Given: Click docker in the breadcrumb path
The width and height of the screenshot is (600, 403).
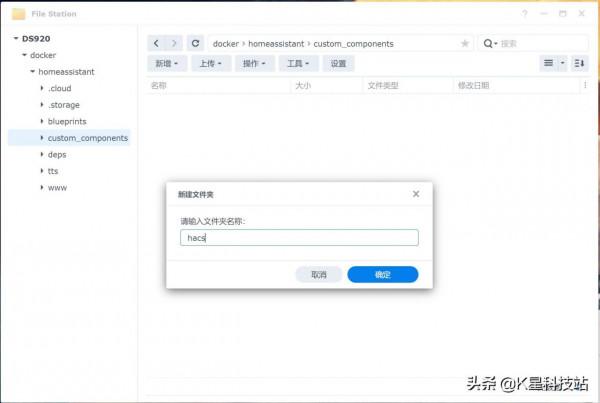Looking at the screenshot, I should click(x=226, y=44).
